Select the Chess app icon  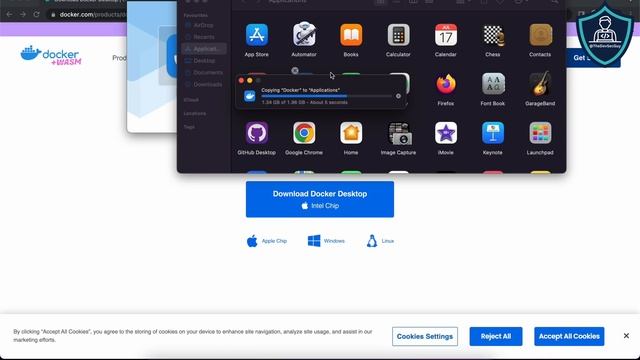tap(493, 35)
